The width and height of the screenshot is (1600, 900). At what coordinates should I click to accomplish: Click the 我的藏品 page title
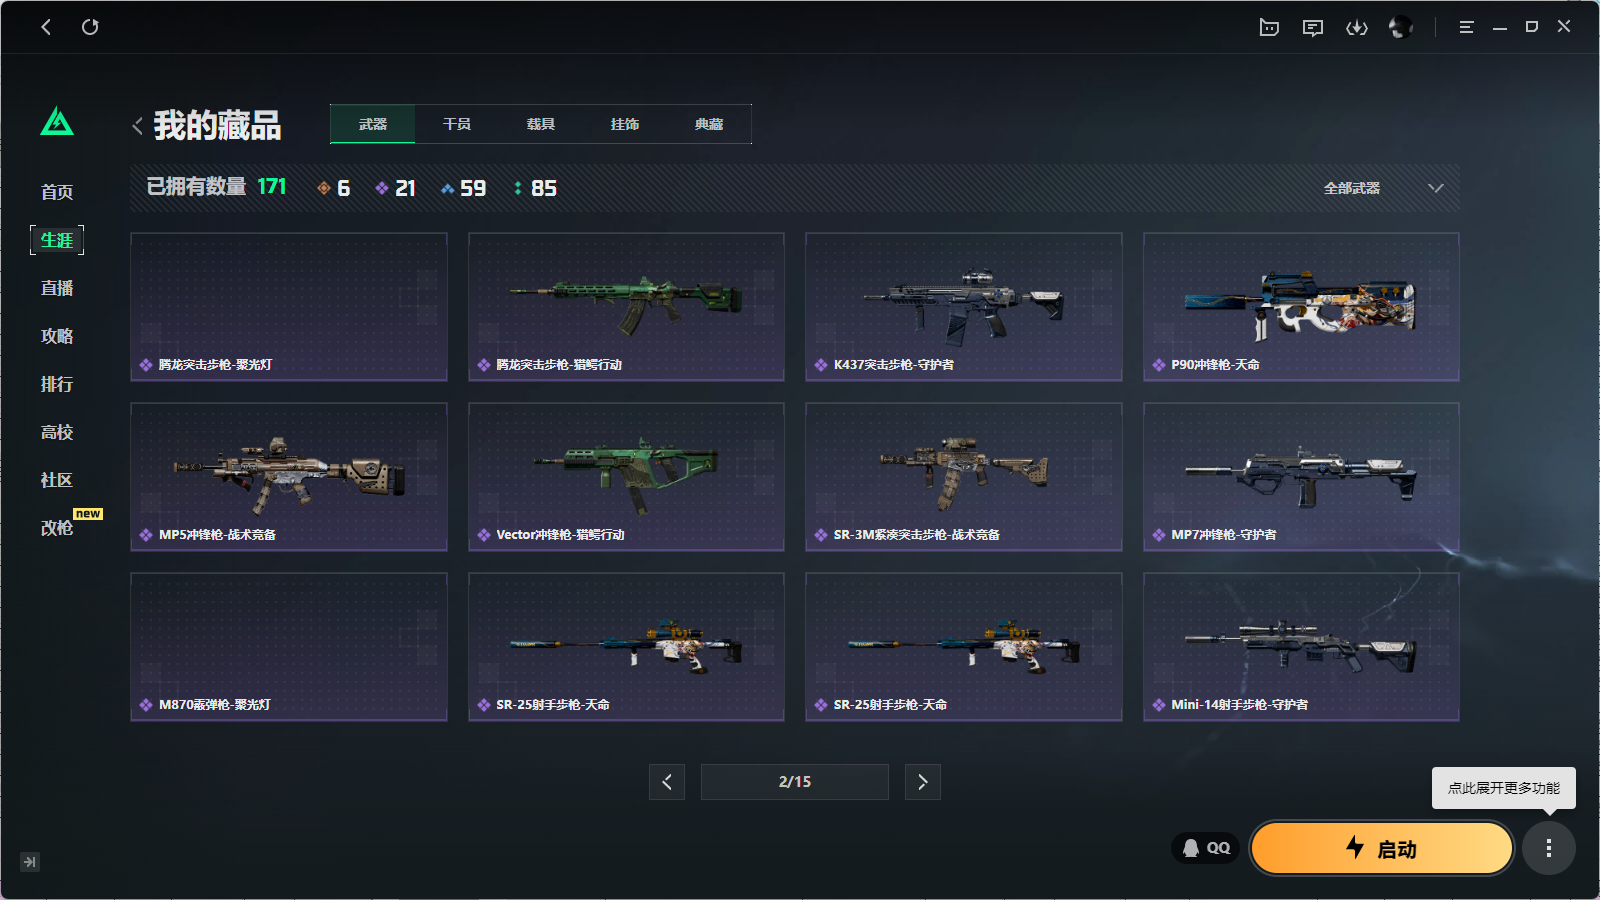pyautogui.click(x=217, y=126)
